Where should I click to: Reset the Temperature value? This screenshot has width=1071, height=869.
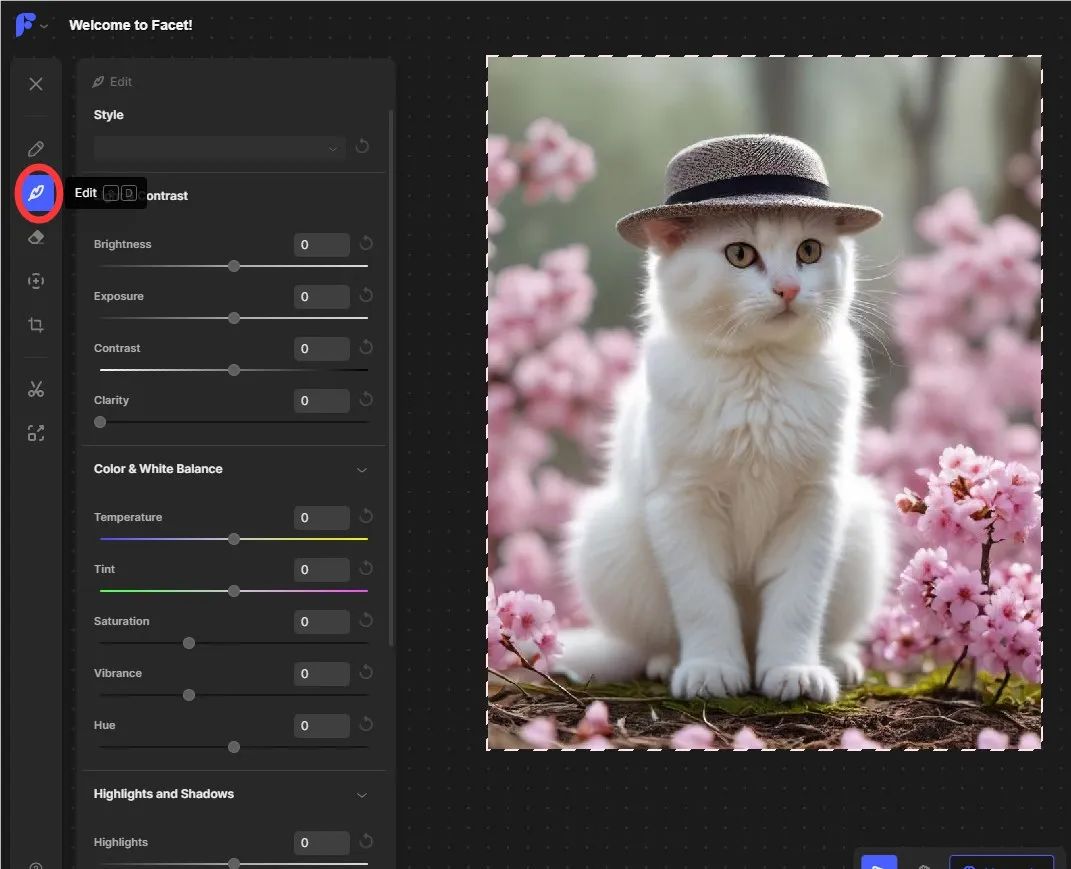click(366, 517)
